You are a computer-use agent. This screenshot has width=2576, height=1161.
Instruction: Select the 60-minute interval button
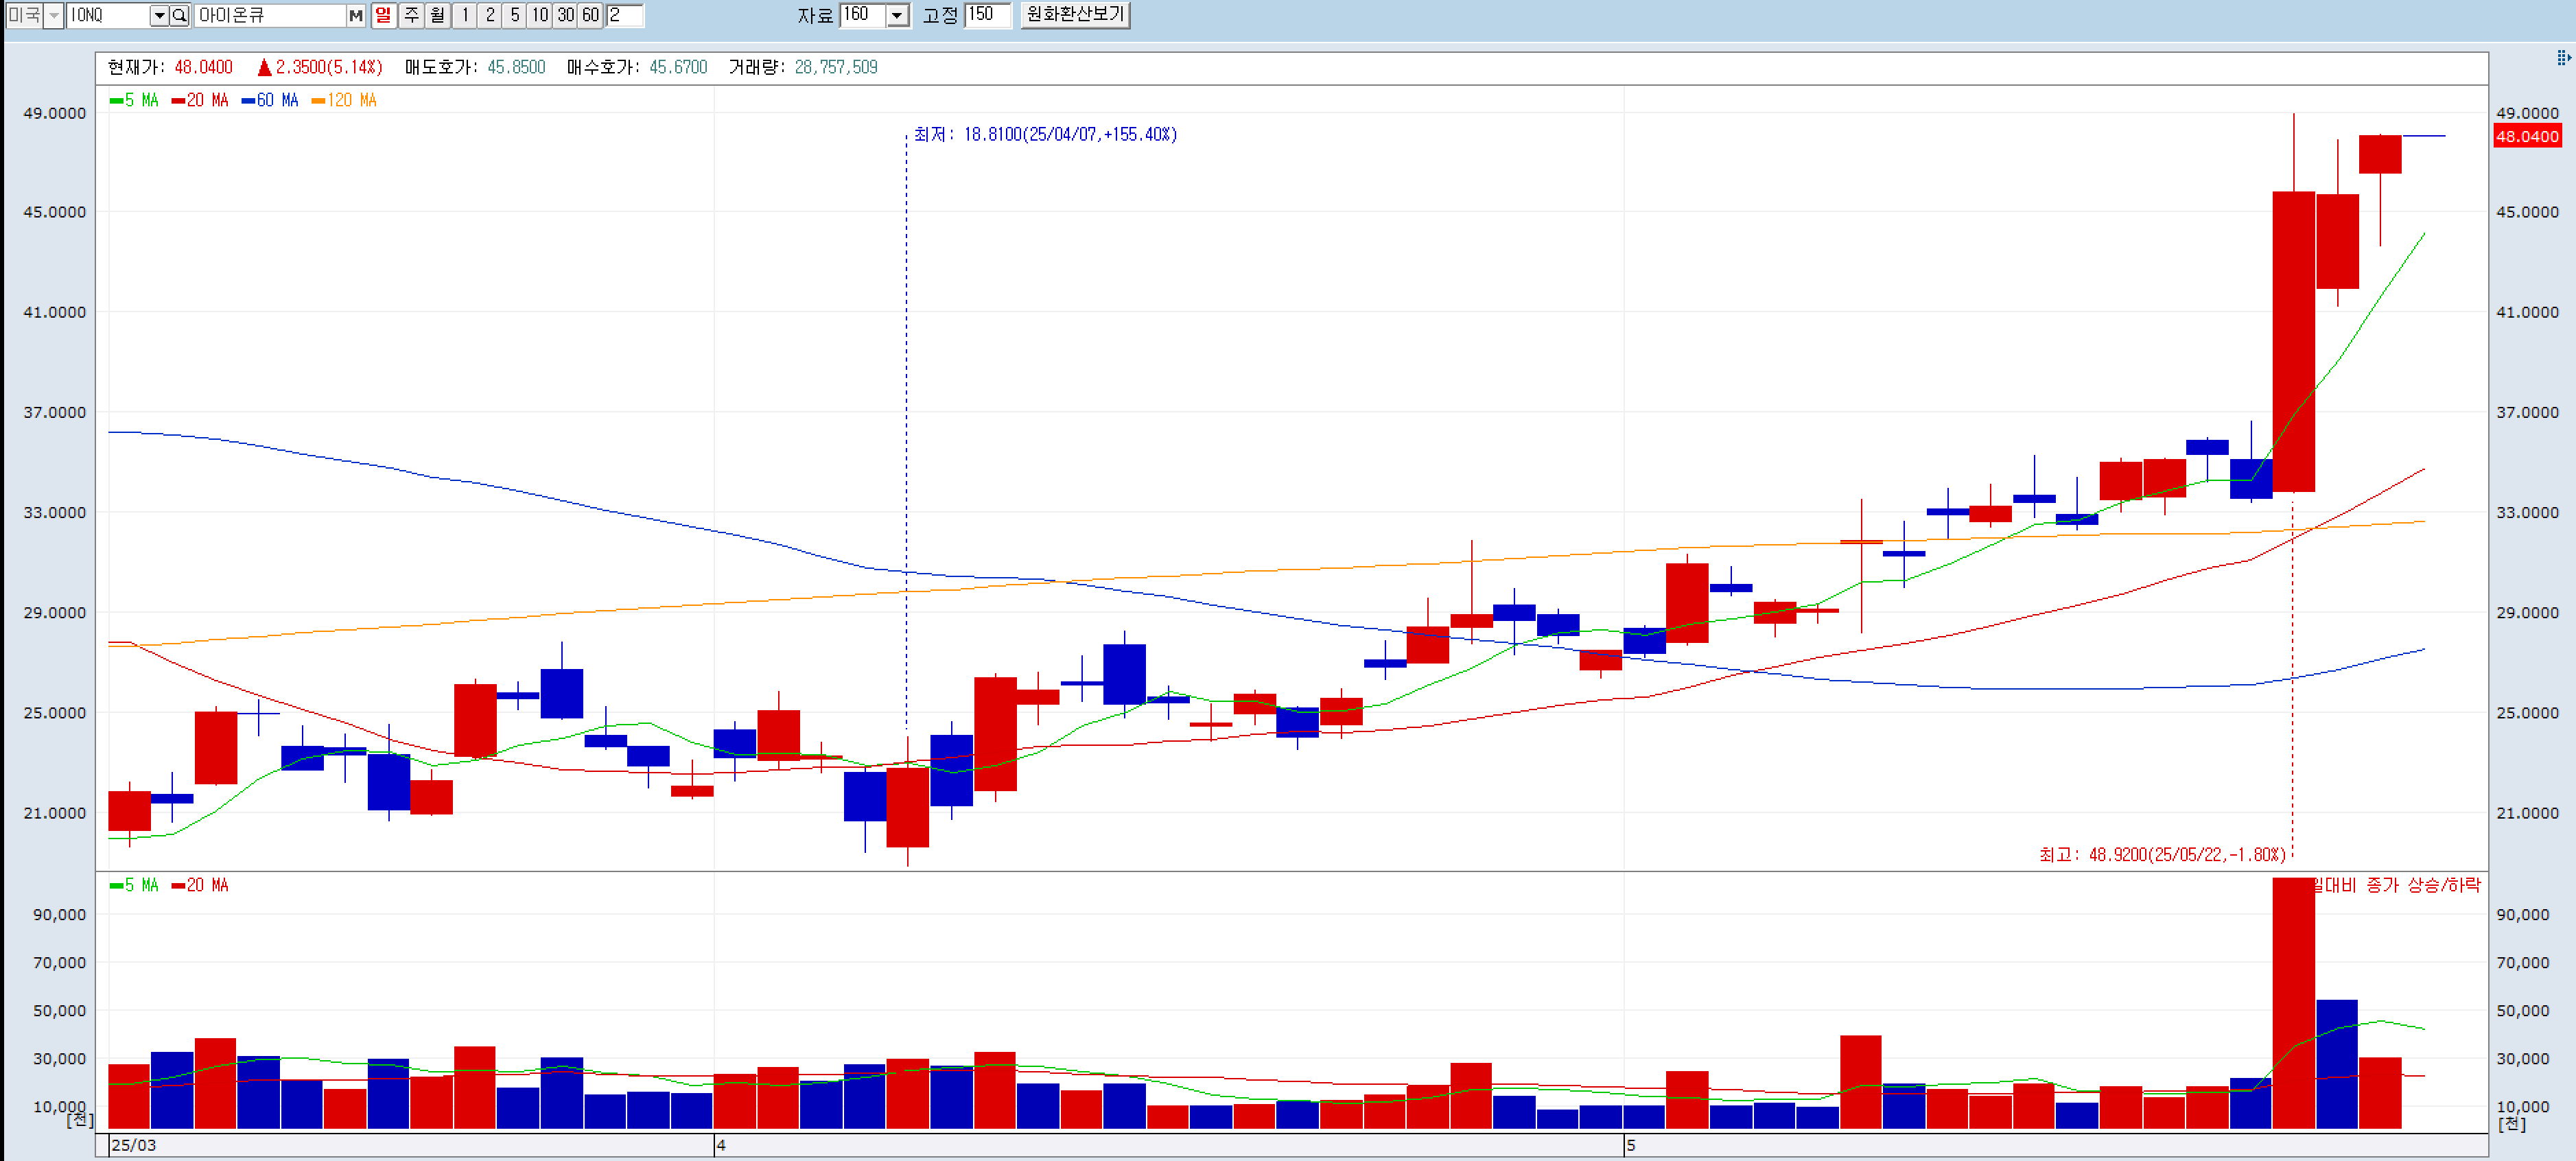[x=591, y=15]
